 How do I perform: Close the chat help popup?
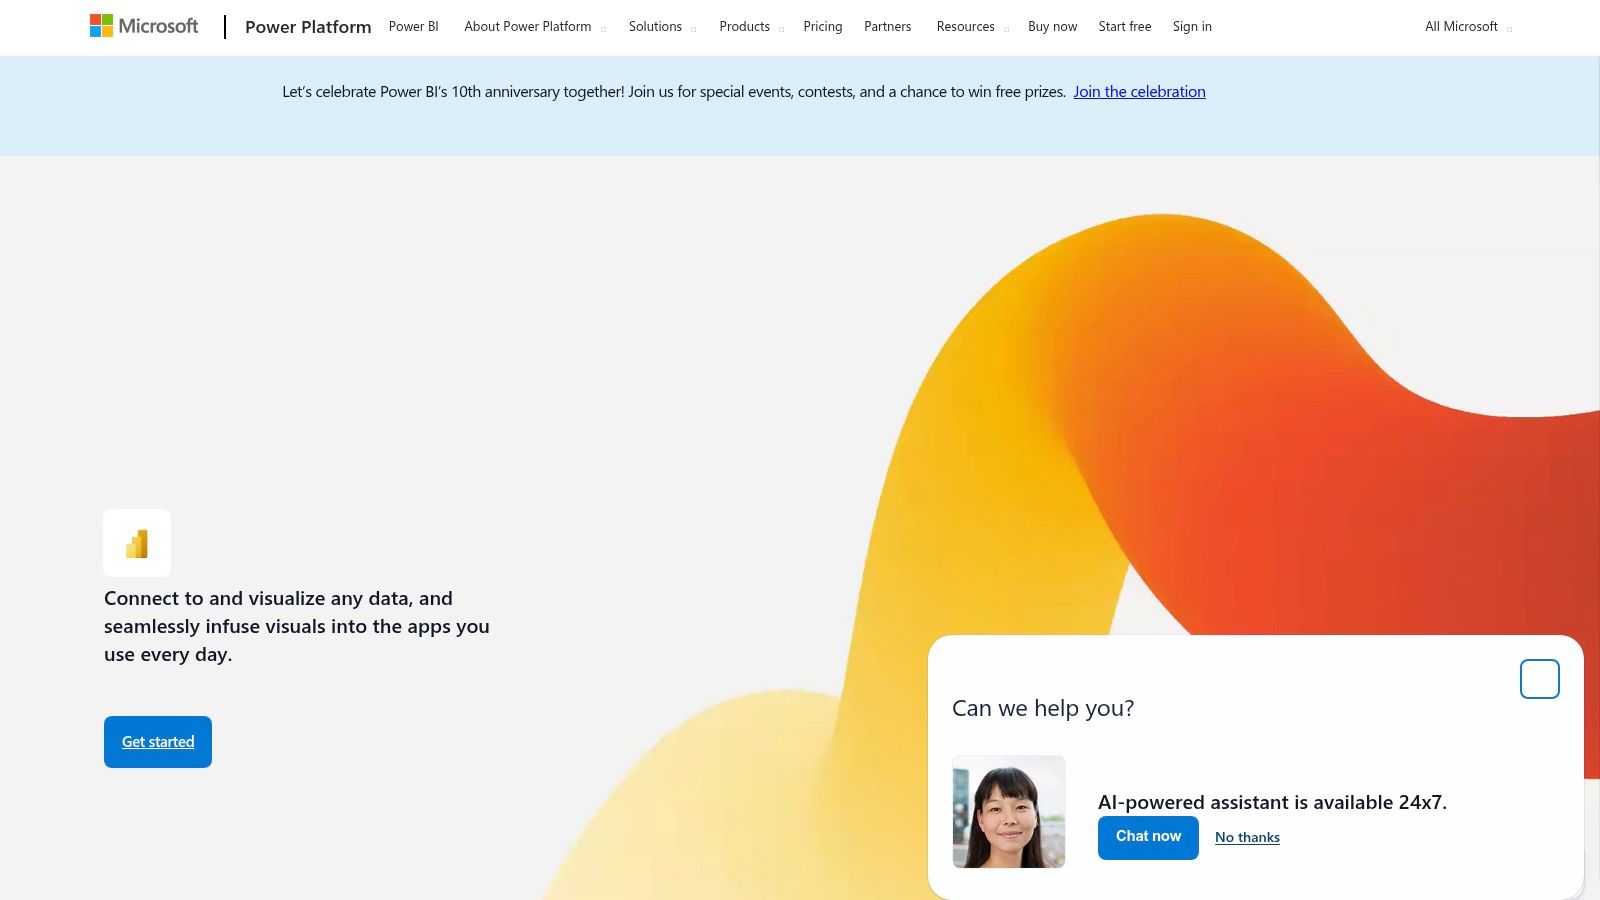(1539, 679)
